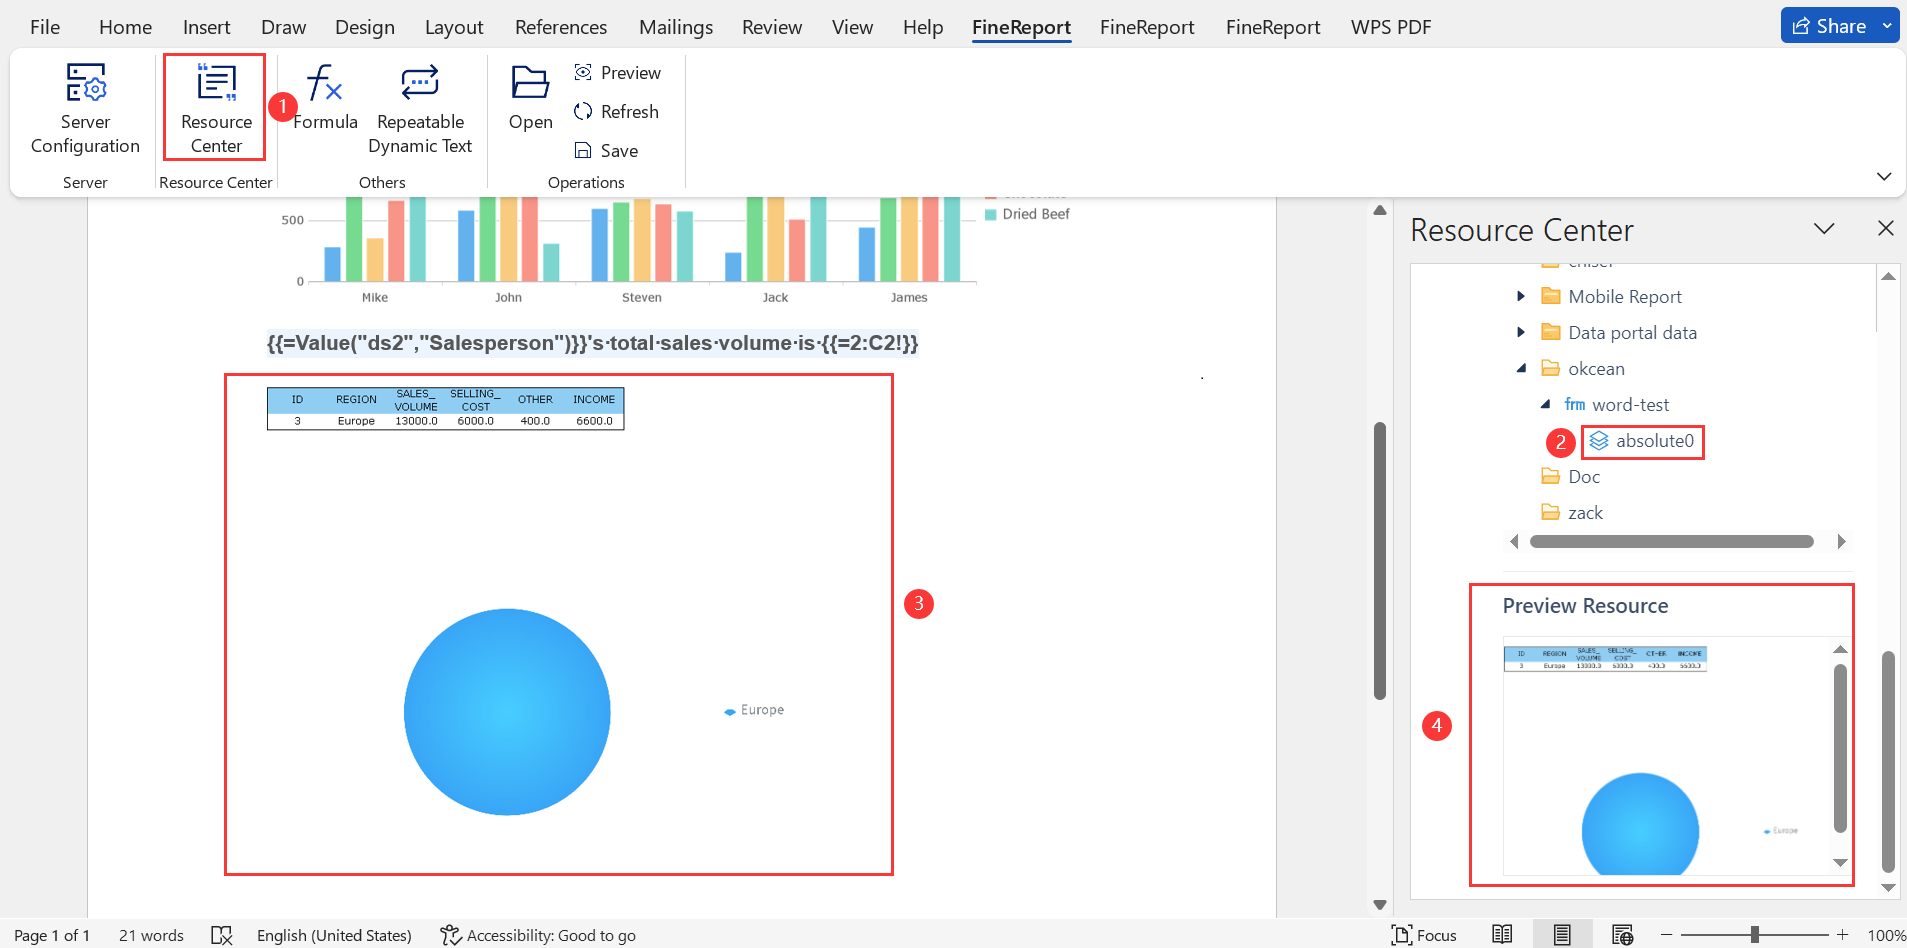Go to the Mailings tab

(676, 27)
